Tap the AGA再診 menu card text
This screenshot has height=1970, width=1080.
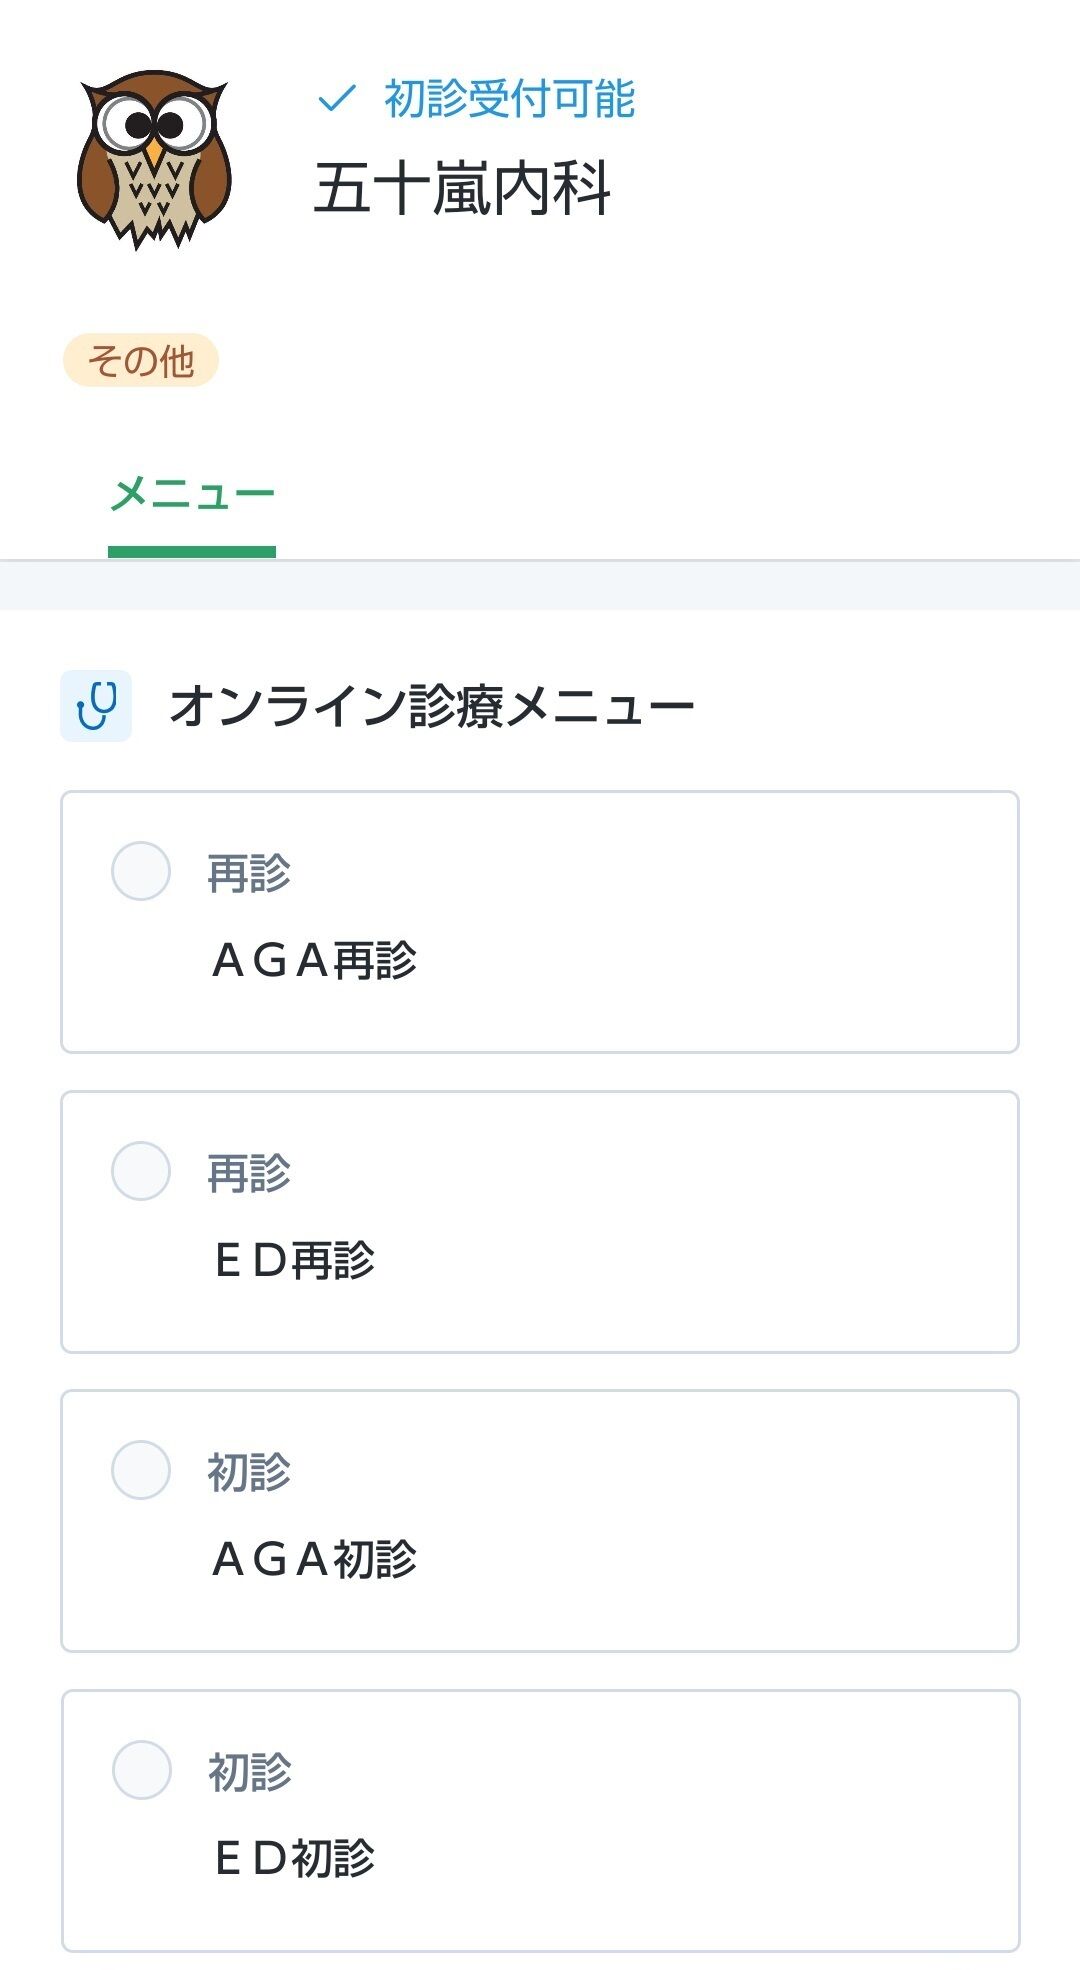click(315, 961)
